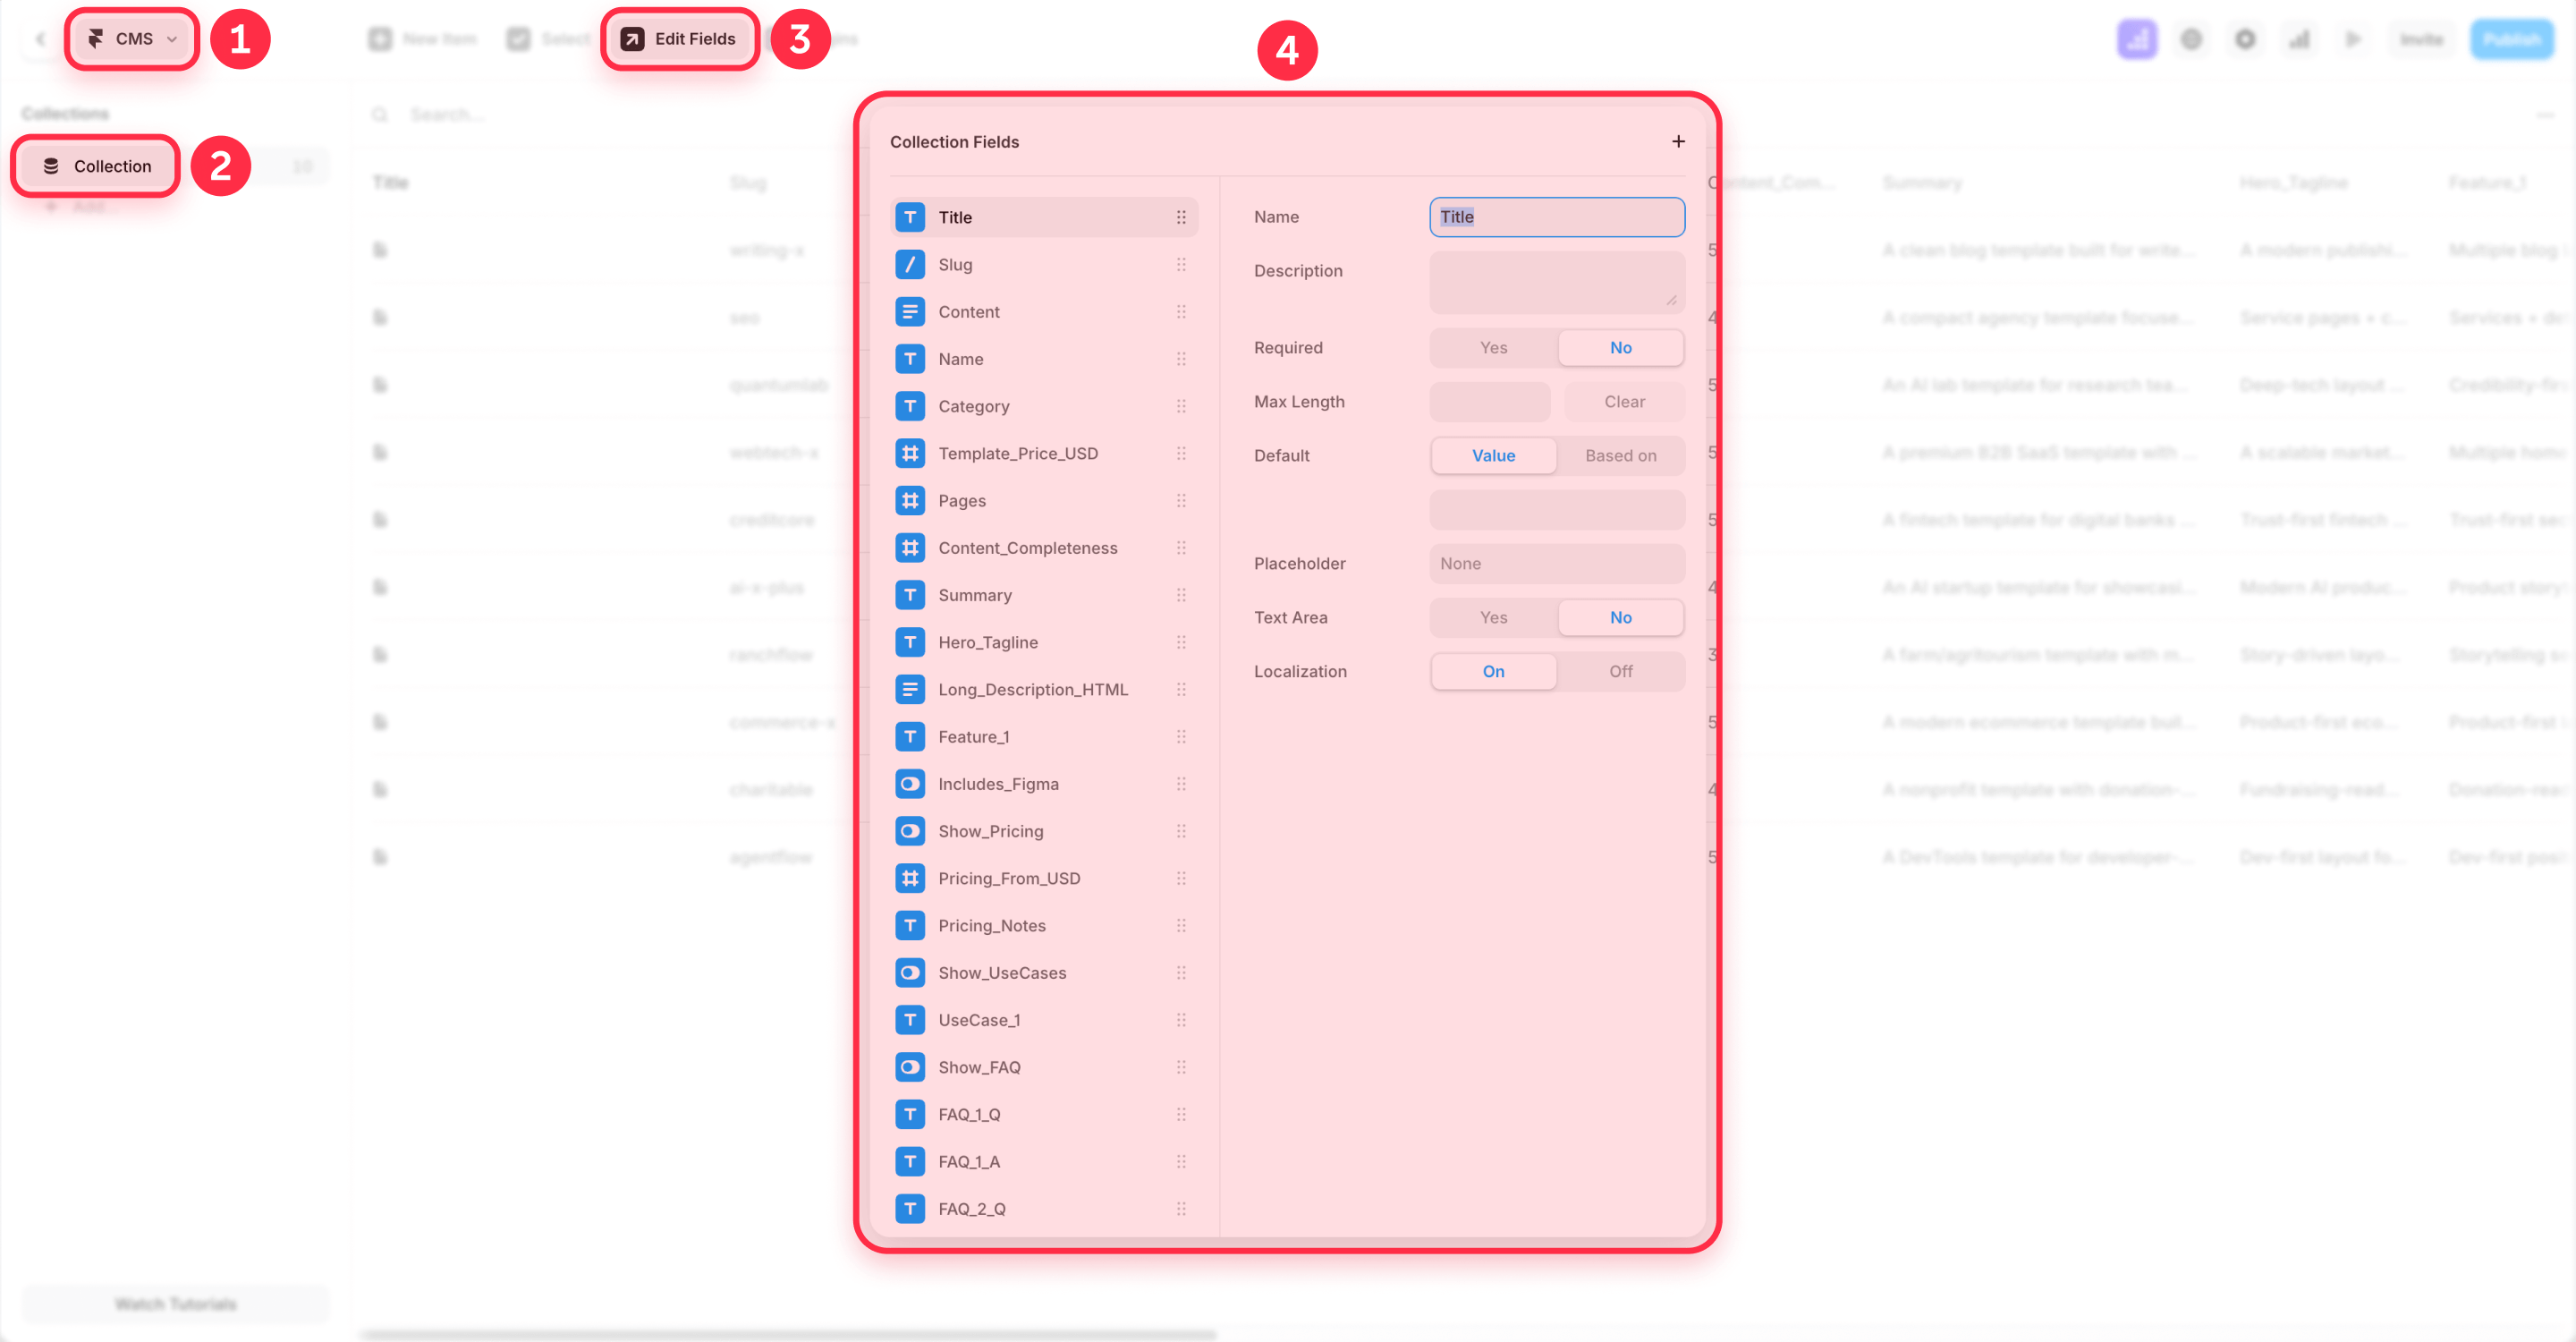Screen dimensions: 2576x1342
Task: Set Required to Yes
Action: point(1492,347)
